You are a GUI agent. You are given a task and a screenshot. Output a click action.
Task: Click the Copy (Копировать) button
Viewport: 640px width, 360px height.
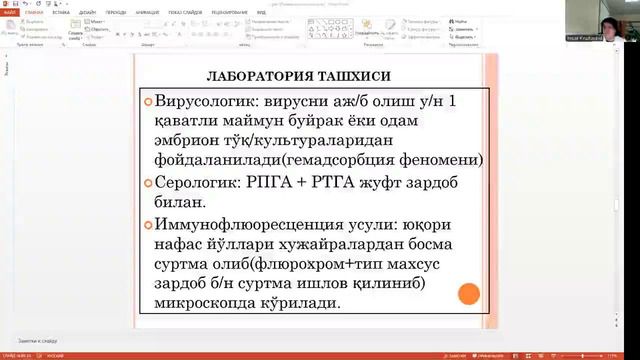[35, 29]
